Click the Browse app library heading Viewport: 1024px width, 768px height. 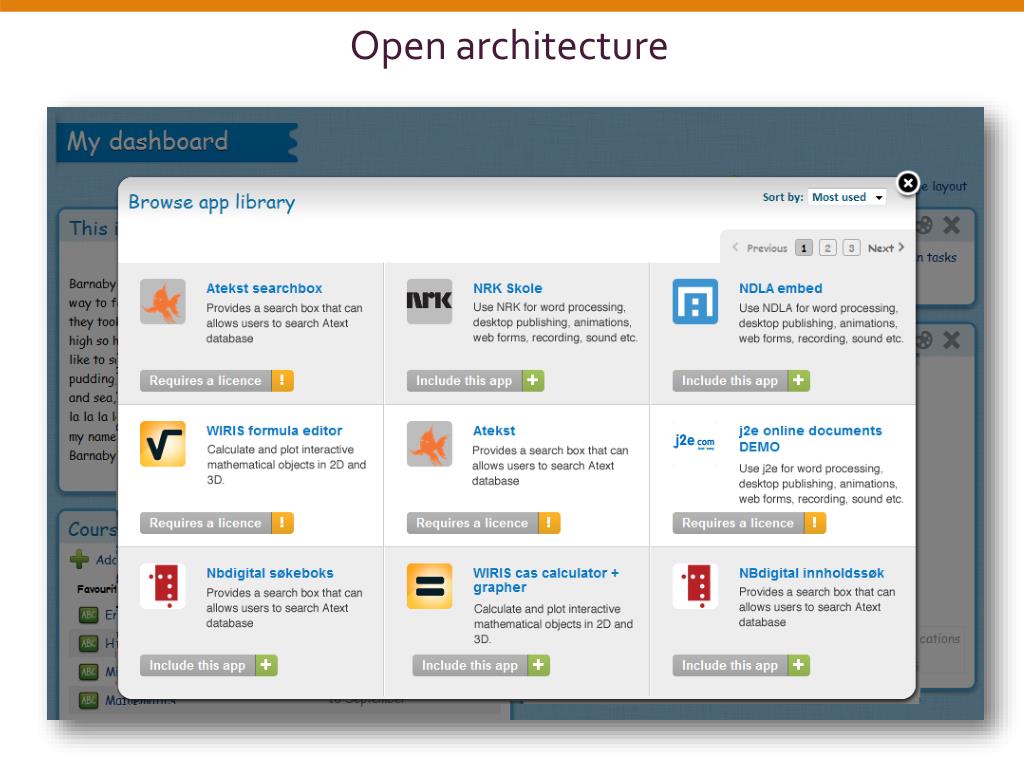pos(212,202)
